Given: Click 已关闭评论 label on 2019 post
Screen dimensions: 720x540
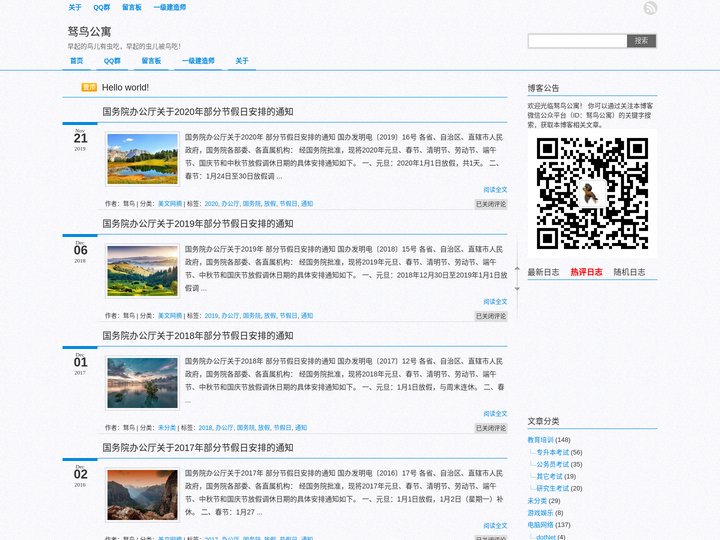Looking at the screenshot, I should pyautogui.click(x=491, y=316).
